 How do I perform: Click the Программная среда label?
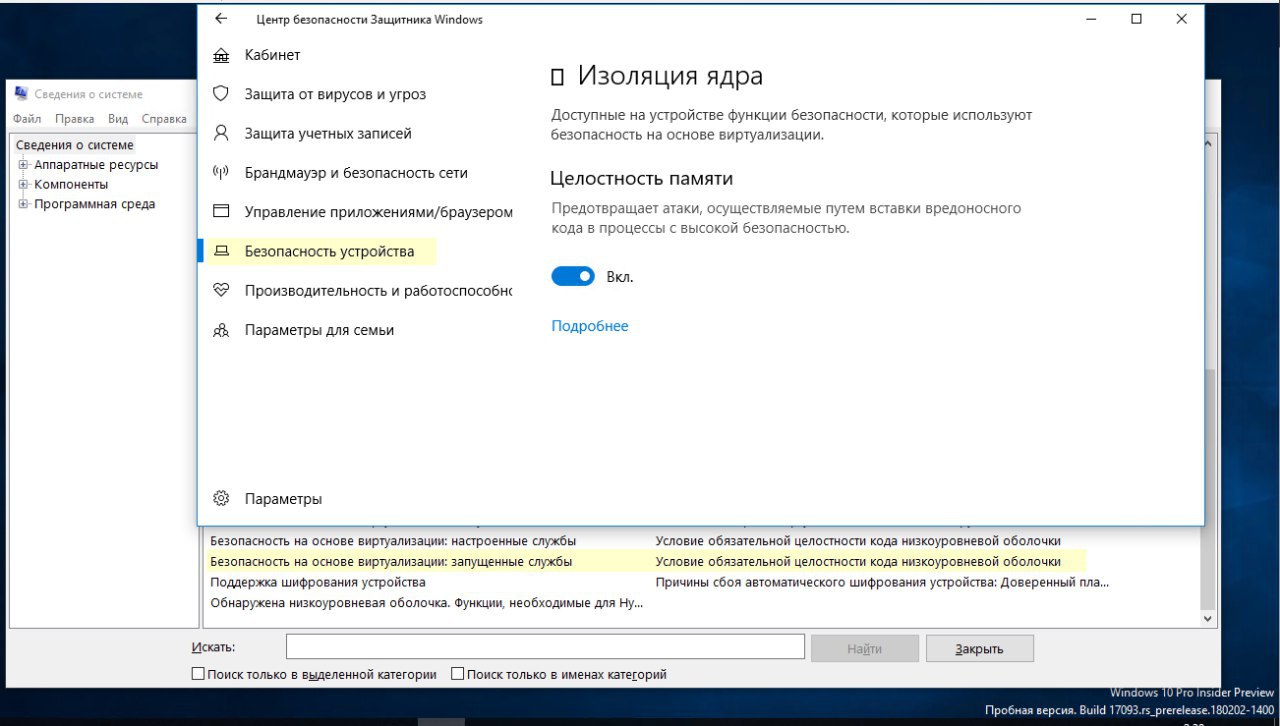pyautogui.click(x=94, y=204)
